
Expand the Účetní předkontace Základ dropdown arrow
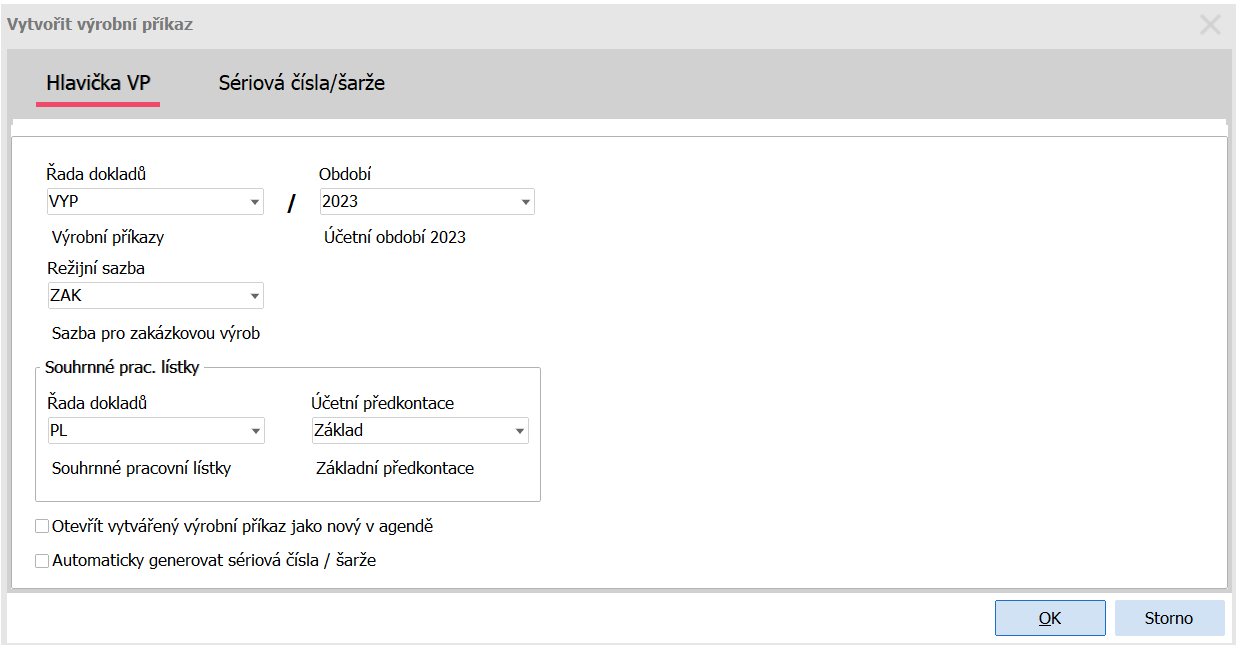pyautogui.click(x=520, y=431)
